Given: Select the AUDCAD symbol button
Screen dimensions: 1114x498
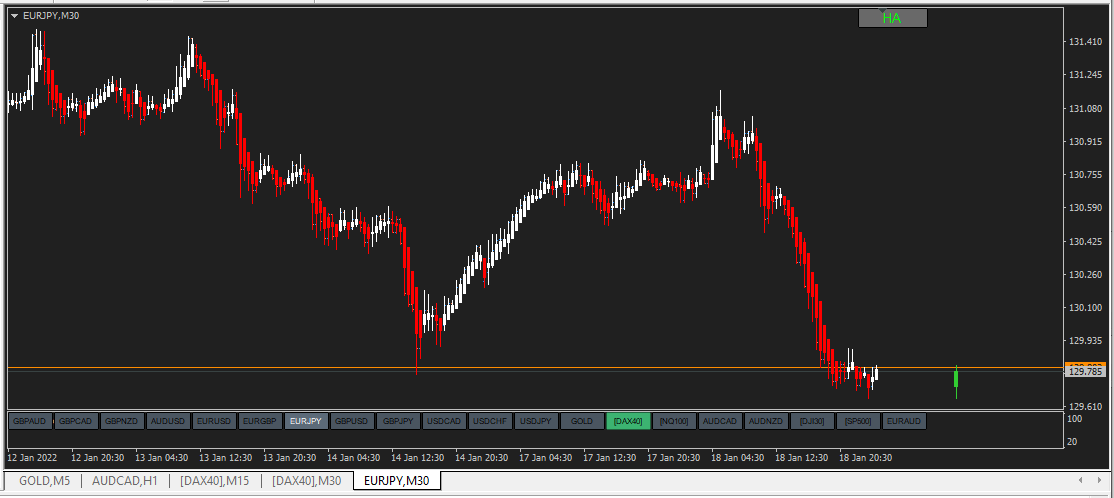Looking at the screenshot, I should click(720, 421).
